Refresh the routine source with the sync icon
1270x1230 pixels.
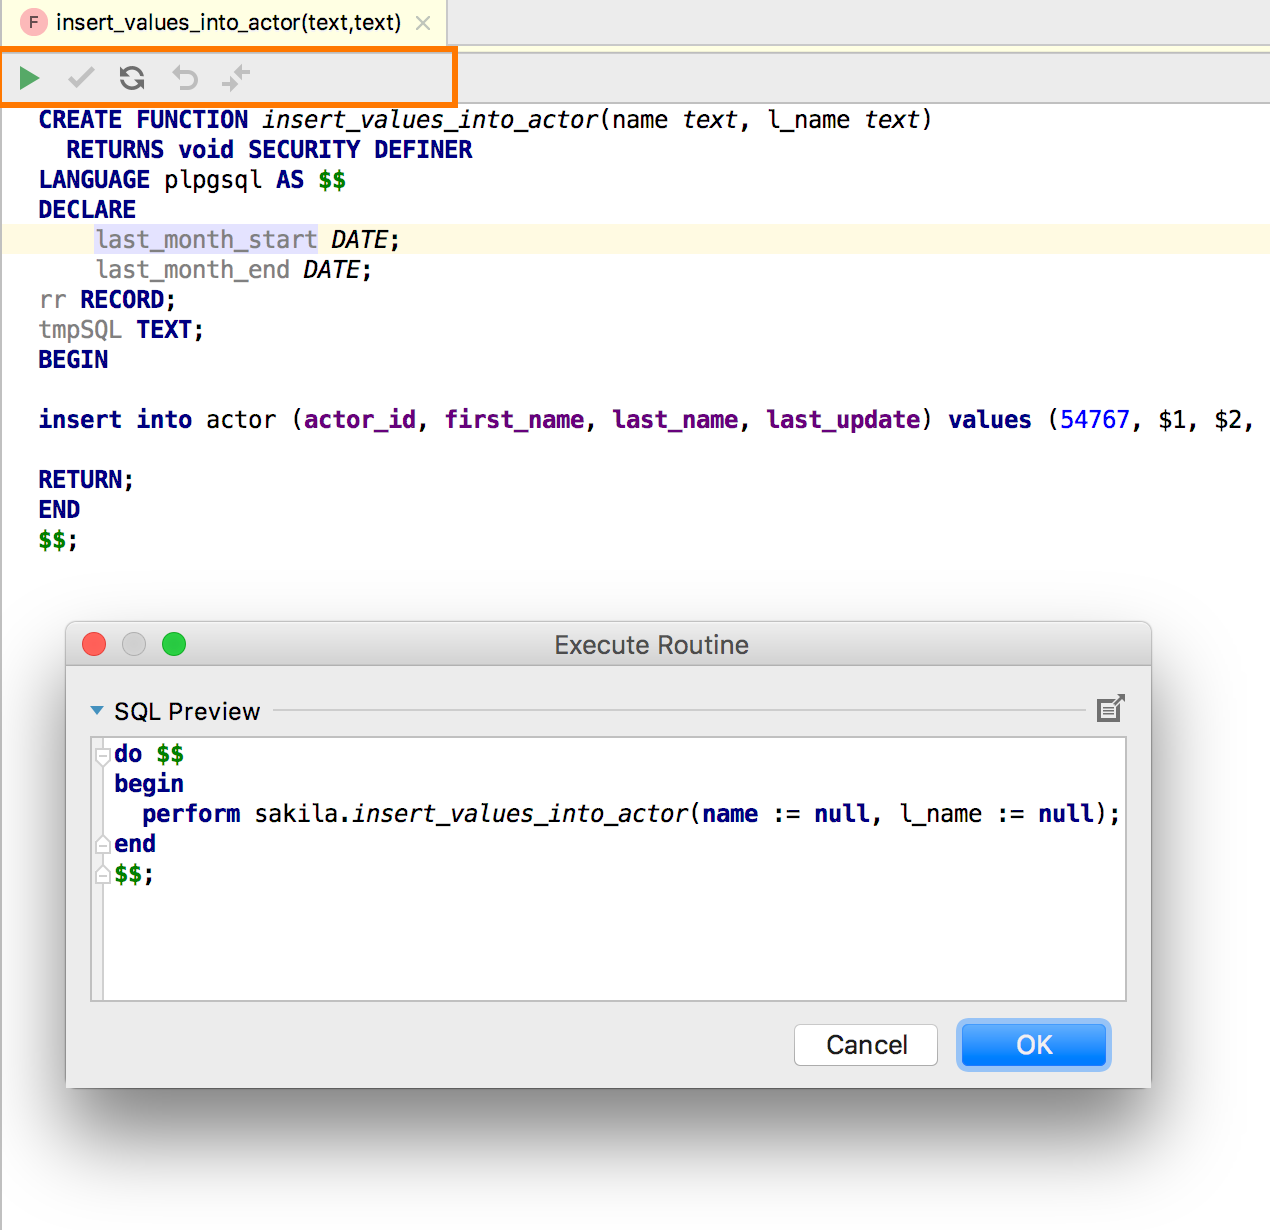coord(132,77)
